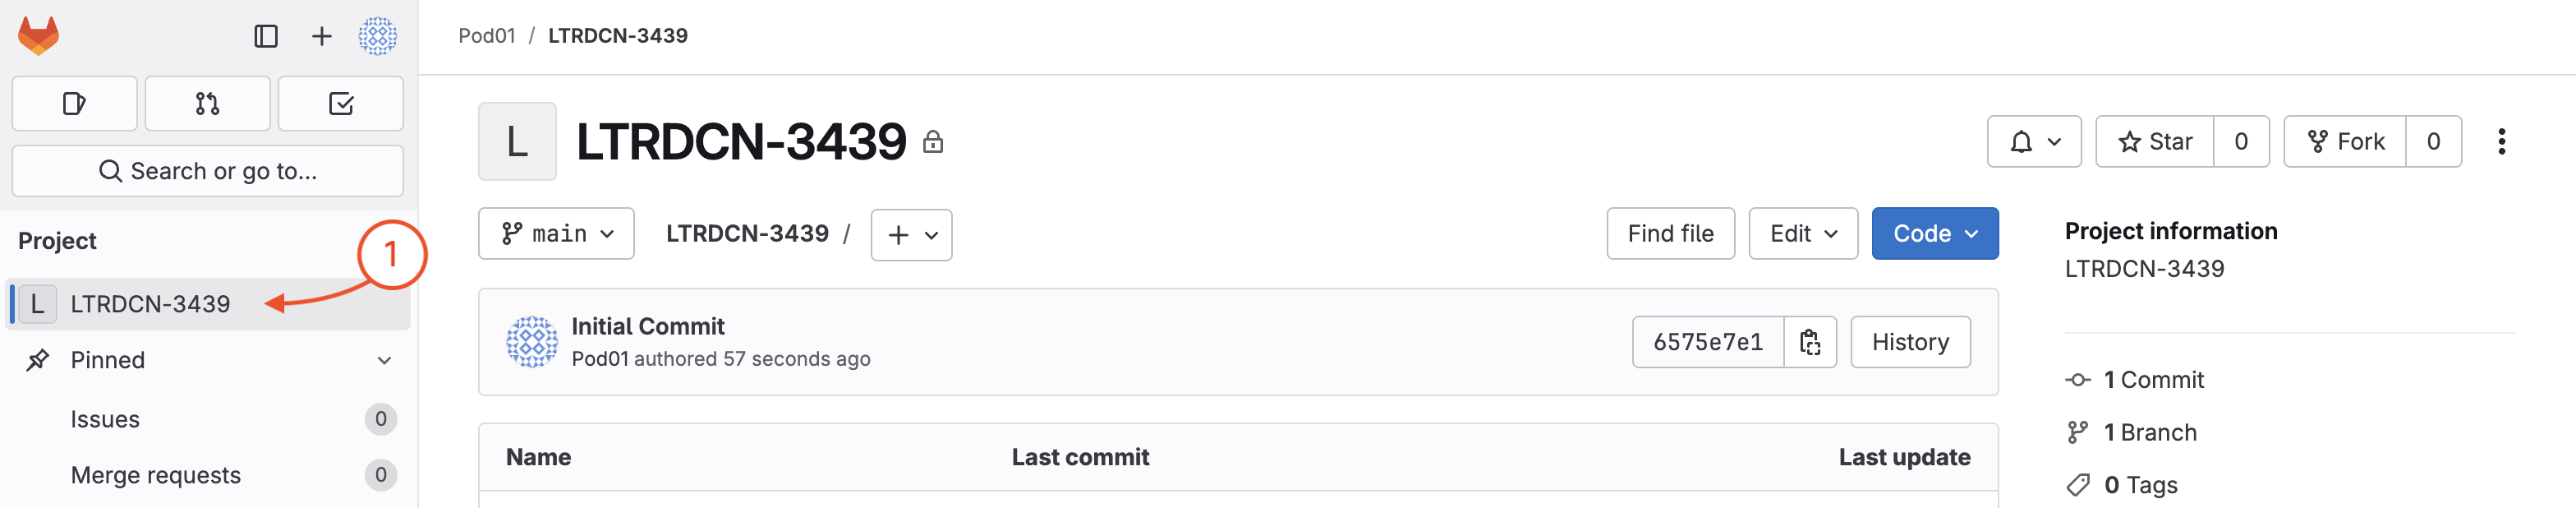Open merge requests shortcut icon

[207, 104]
